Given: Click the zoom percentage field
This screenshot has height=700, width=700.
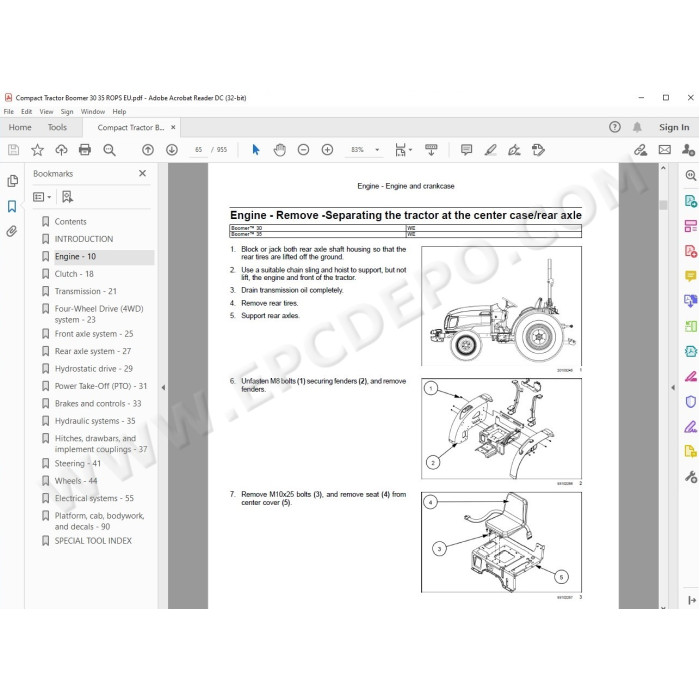Looking at the screenshot, I should click(x=358, y=150).
